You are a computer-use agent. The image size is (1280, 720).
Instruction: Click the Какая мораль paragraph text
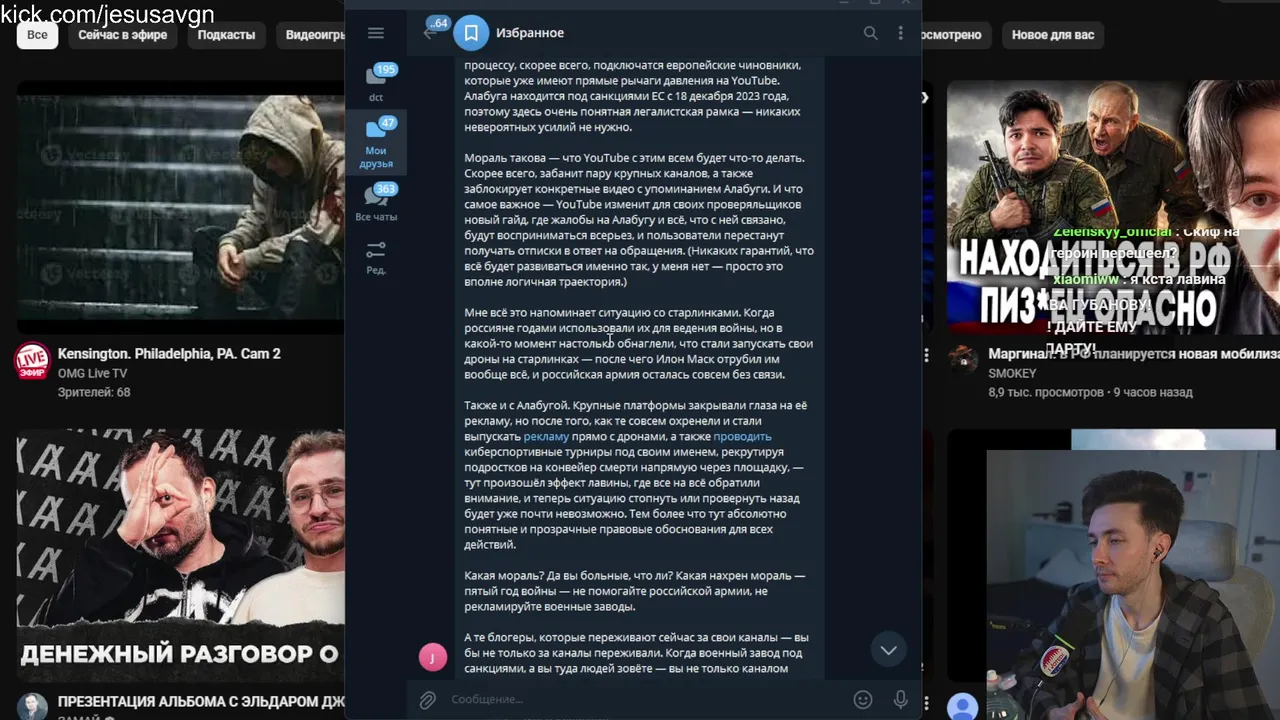[x=634, y=591]
